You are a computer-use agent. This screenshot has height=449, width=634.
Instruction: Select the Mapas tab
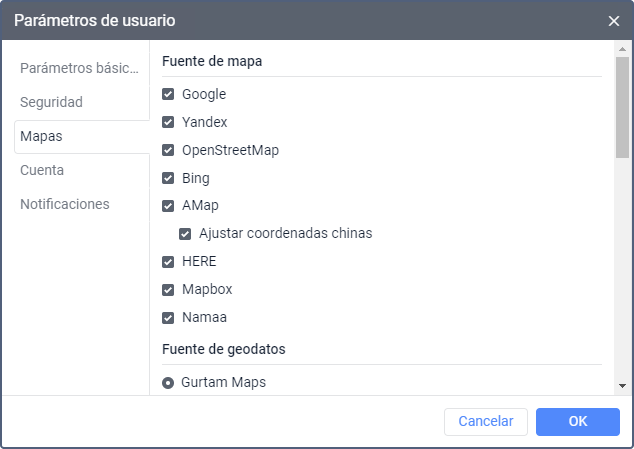pos(40,136)
